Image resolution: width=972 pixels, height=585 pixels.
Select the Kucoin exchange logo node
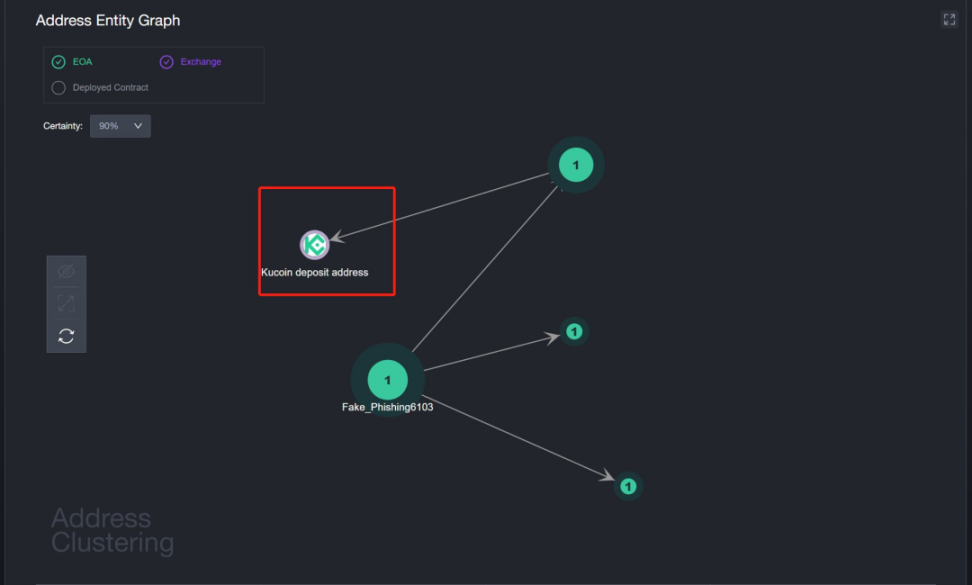[314, 245]
